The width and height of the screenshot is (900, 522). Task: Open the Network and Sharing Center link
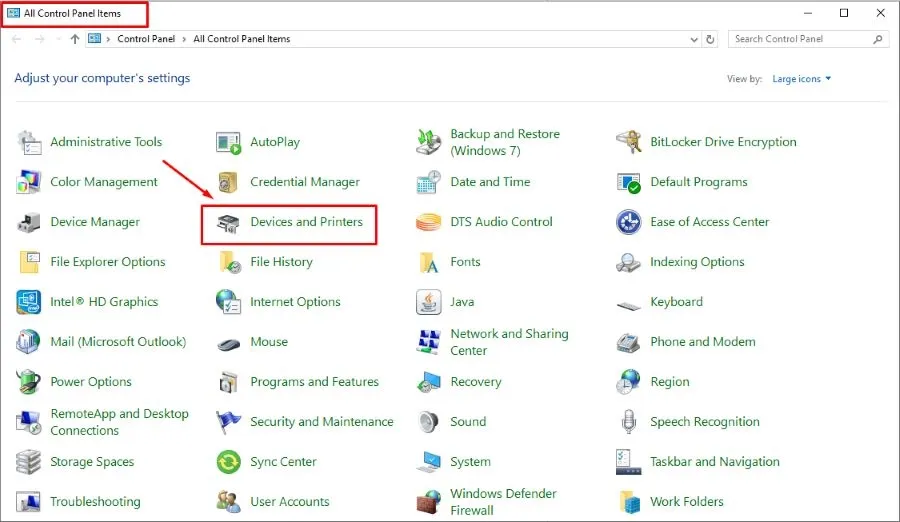tap(509, 342)
